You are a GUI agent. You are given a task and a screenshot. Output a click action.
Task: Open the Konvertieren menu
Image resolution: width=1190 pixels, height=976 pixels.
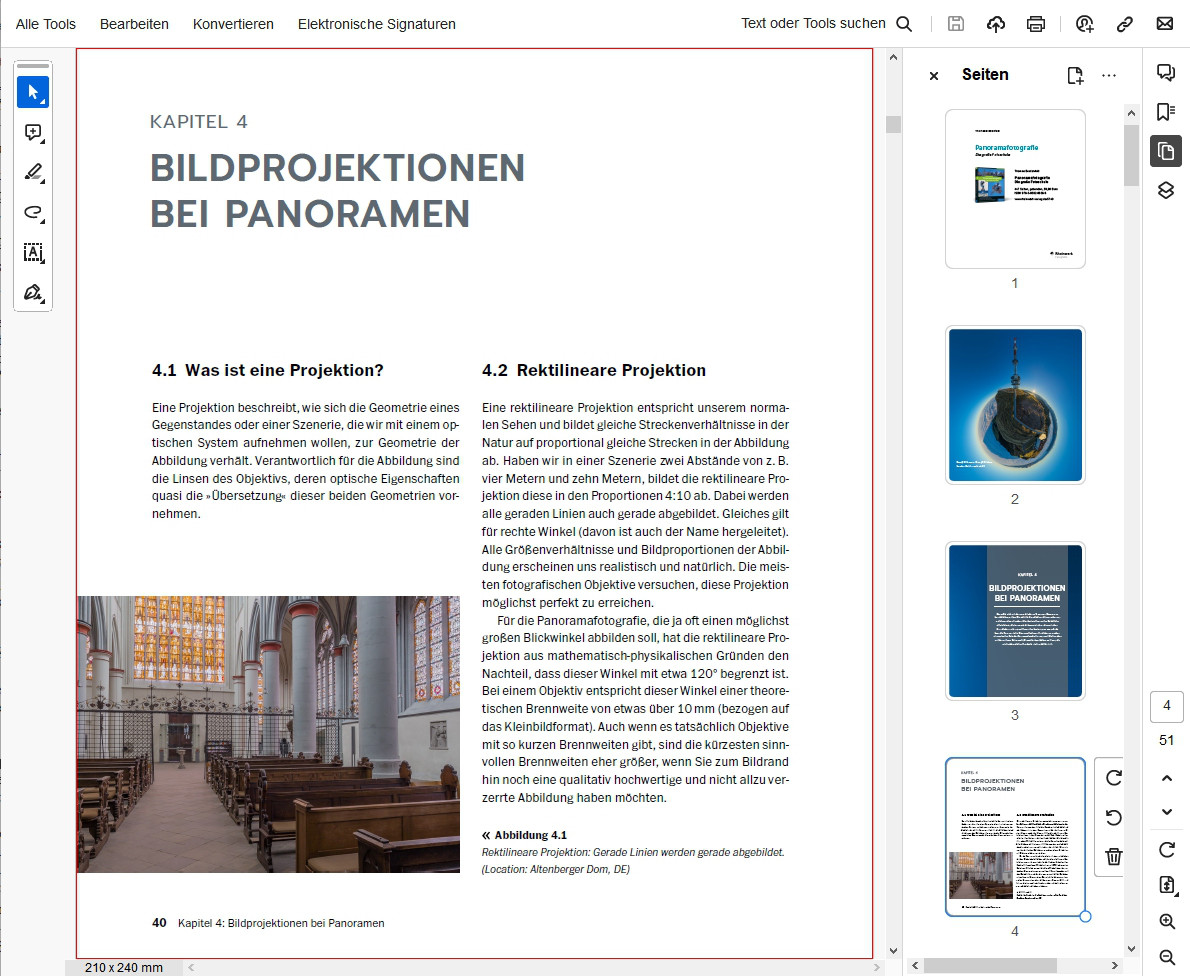tap(233, 24)
